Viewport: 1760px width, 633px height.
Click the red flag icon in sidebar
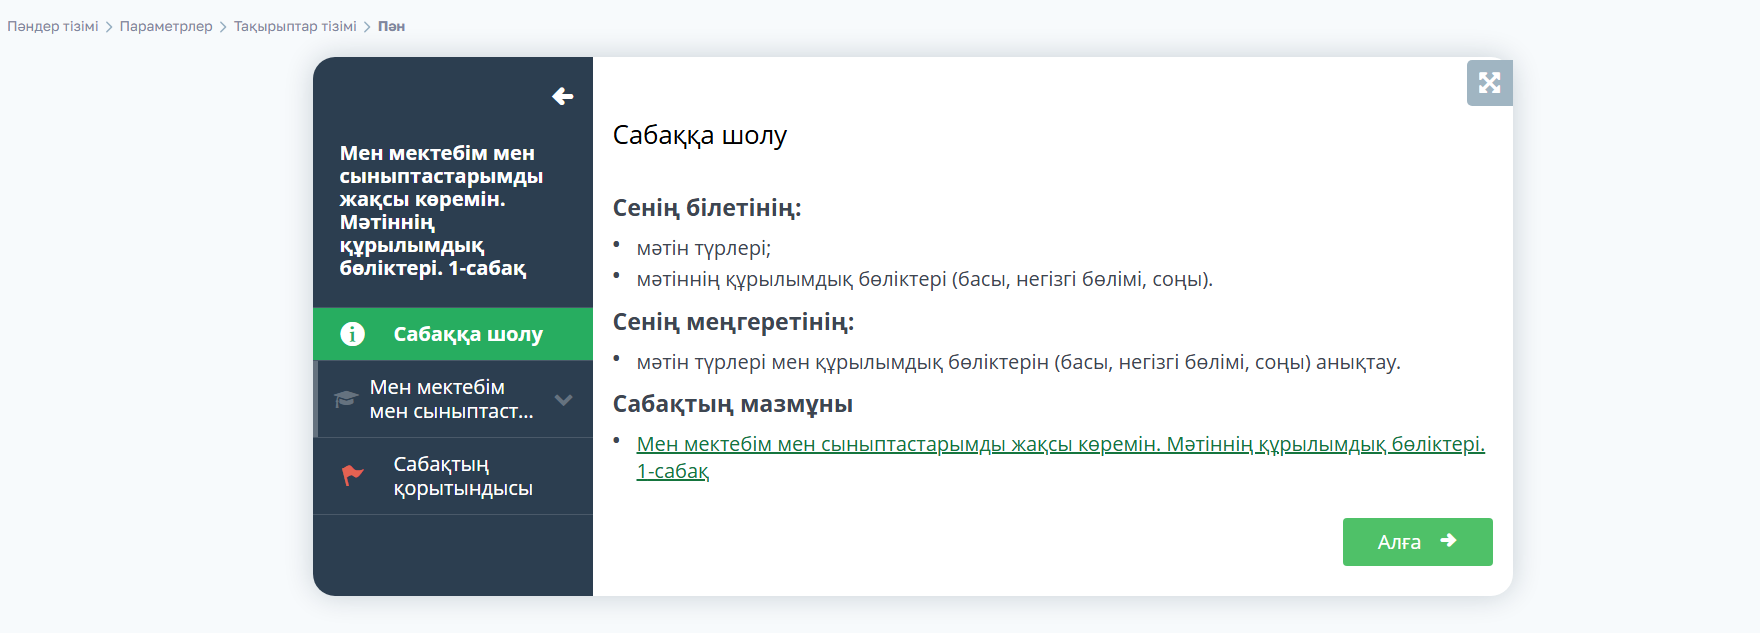(352, 476)
